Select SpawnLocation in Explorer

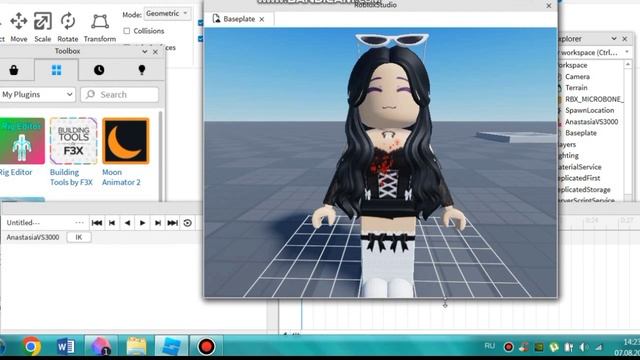click(589, 110)
